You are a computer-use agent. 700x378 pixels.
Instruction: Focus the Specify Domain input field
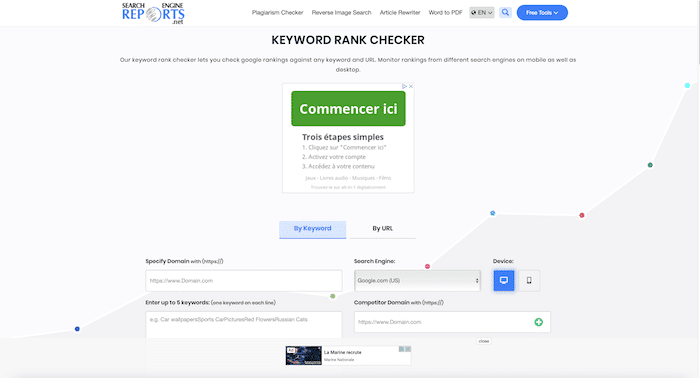coord(244,281)
